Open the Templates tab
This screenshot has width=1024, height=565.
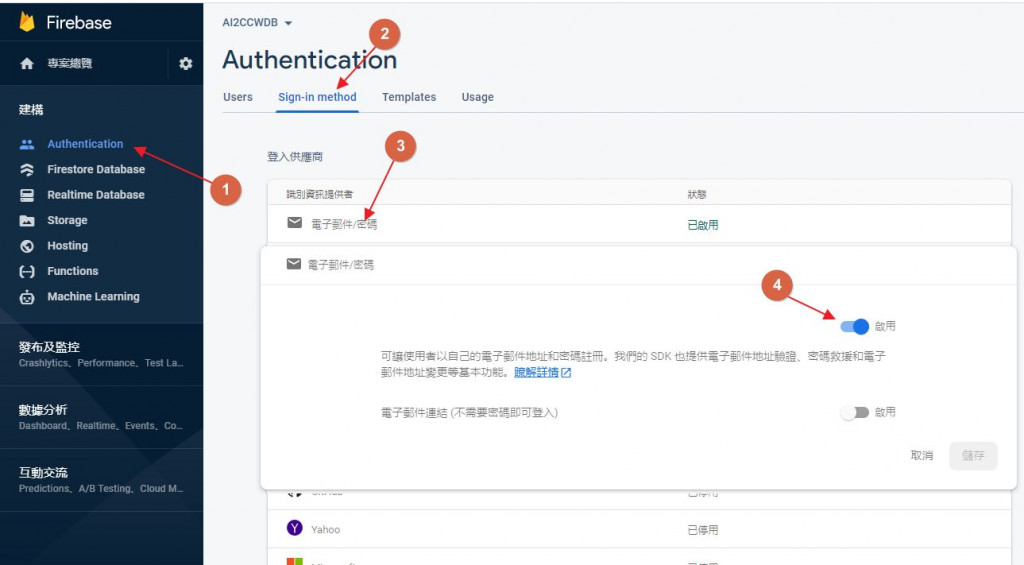point(409,97)
